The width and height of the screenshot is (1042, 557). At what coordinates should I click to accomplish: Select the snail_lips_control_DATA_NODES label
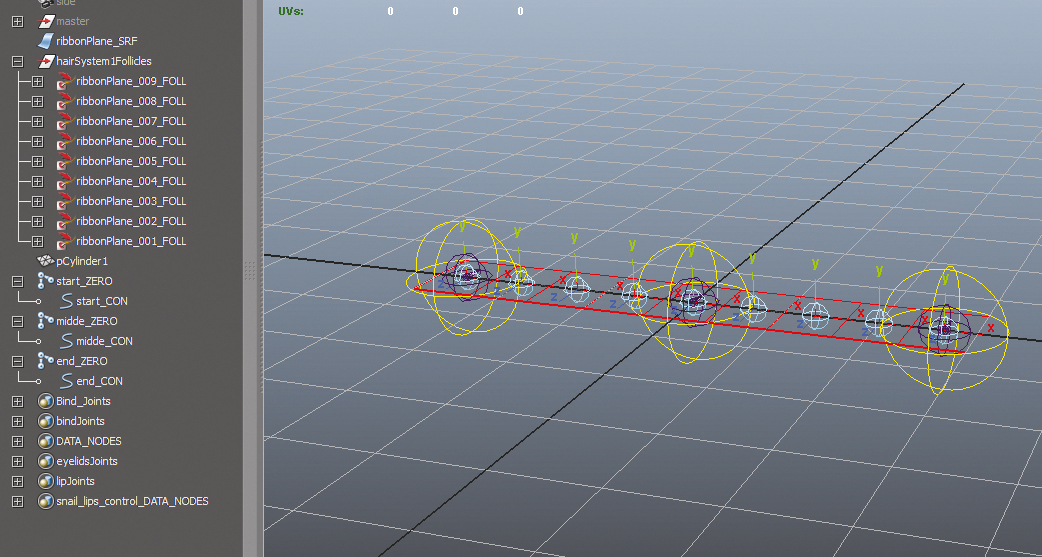pos(132,501)
